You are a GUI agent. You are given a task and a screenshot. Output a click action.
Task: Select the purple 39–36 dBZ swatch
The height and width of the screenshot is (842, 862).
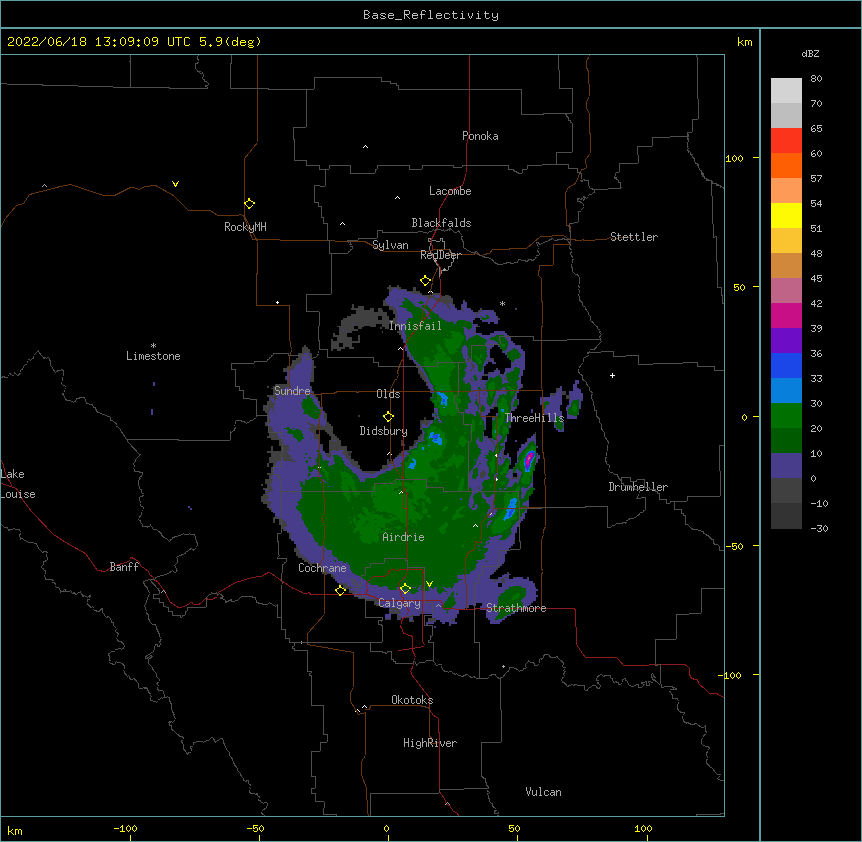(x=786, y=341)
